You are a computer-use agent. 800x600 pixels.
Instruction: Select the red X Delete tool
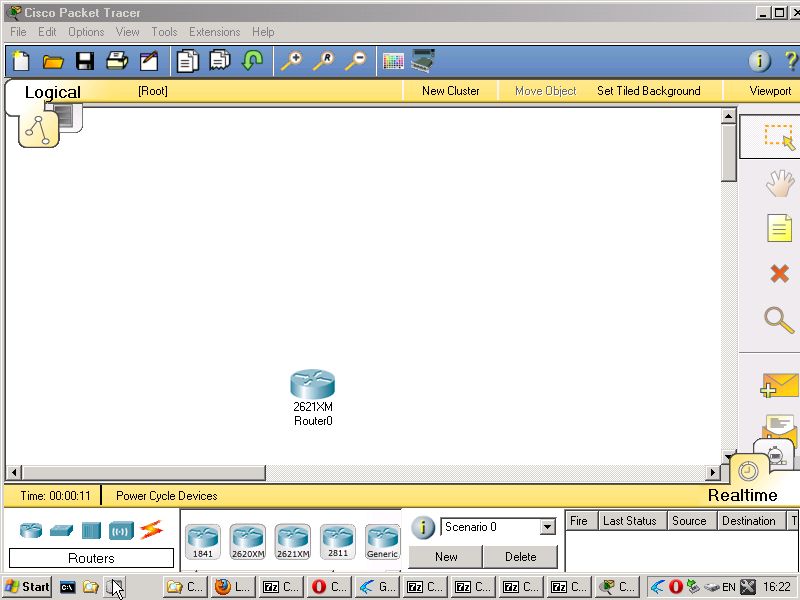click(780, 273)
